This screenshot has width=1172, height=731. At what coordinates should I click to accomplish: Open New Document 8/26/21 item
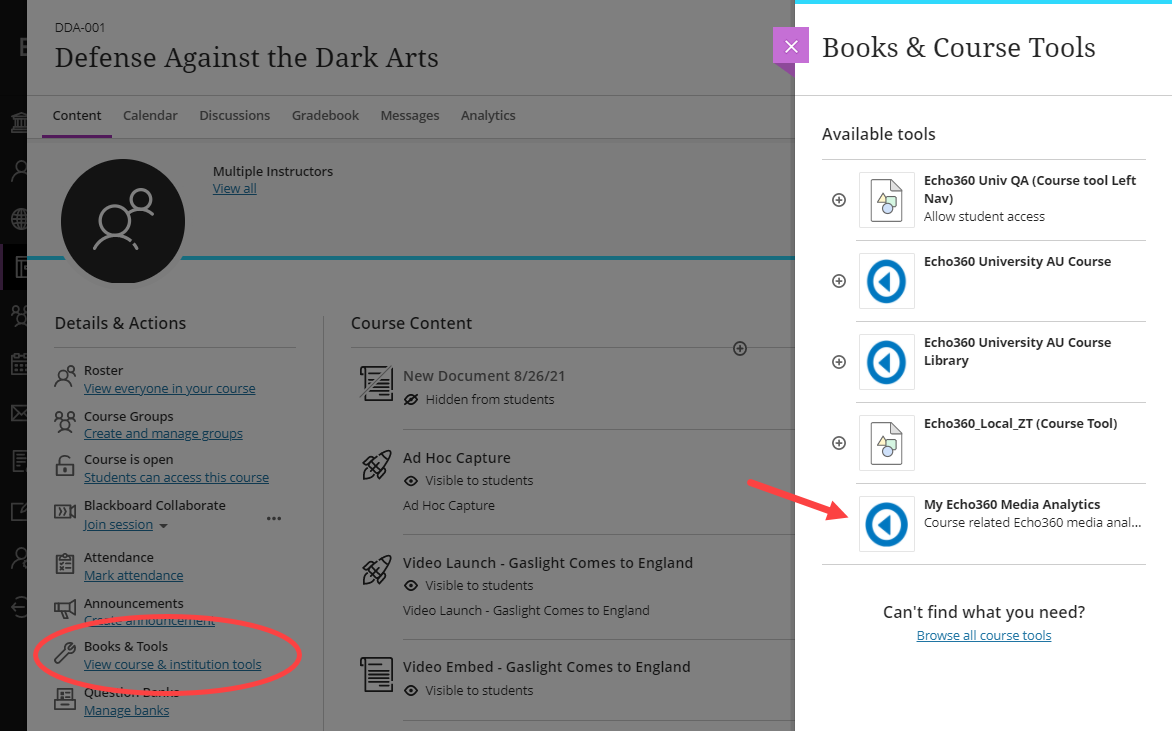coord(484,376)
